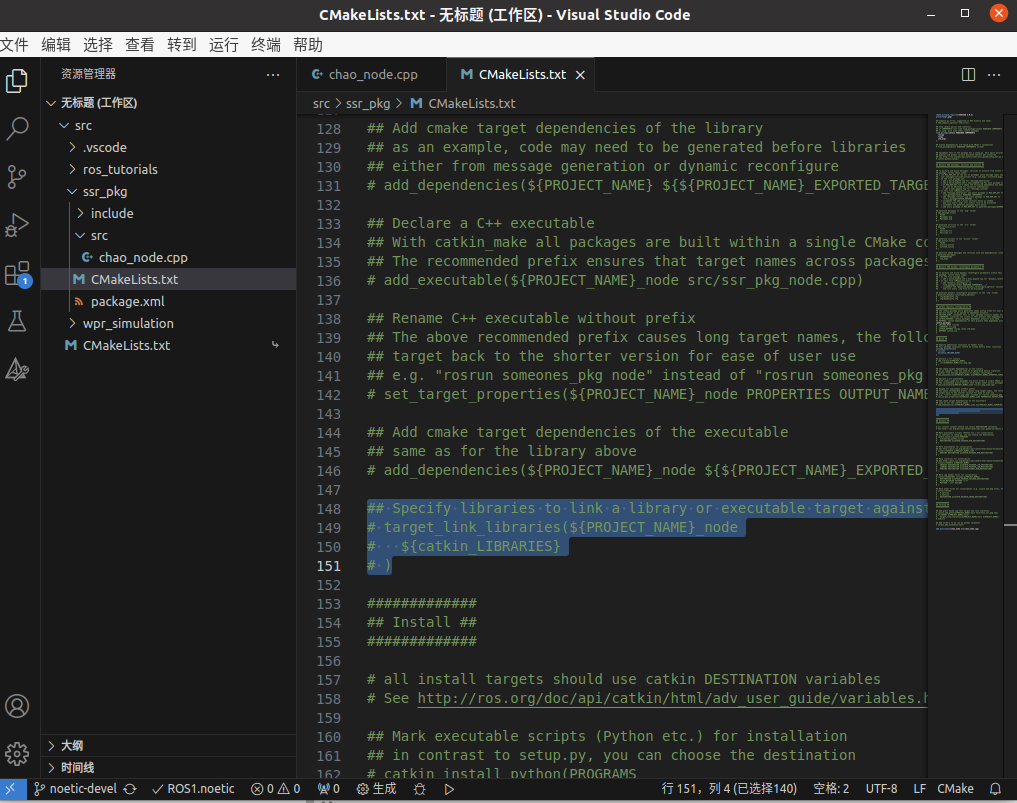Click the synchronize changes icon

[130, 789]
